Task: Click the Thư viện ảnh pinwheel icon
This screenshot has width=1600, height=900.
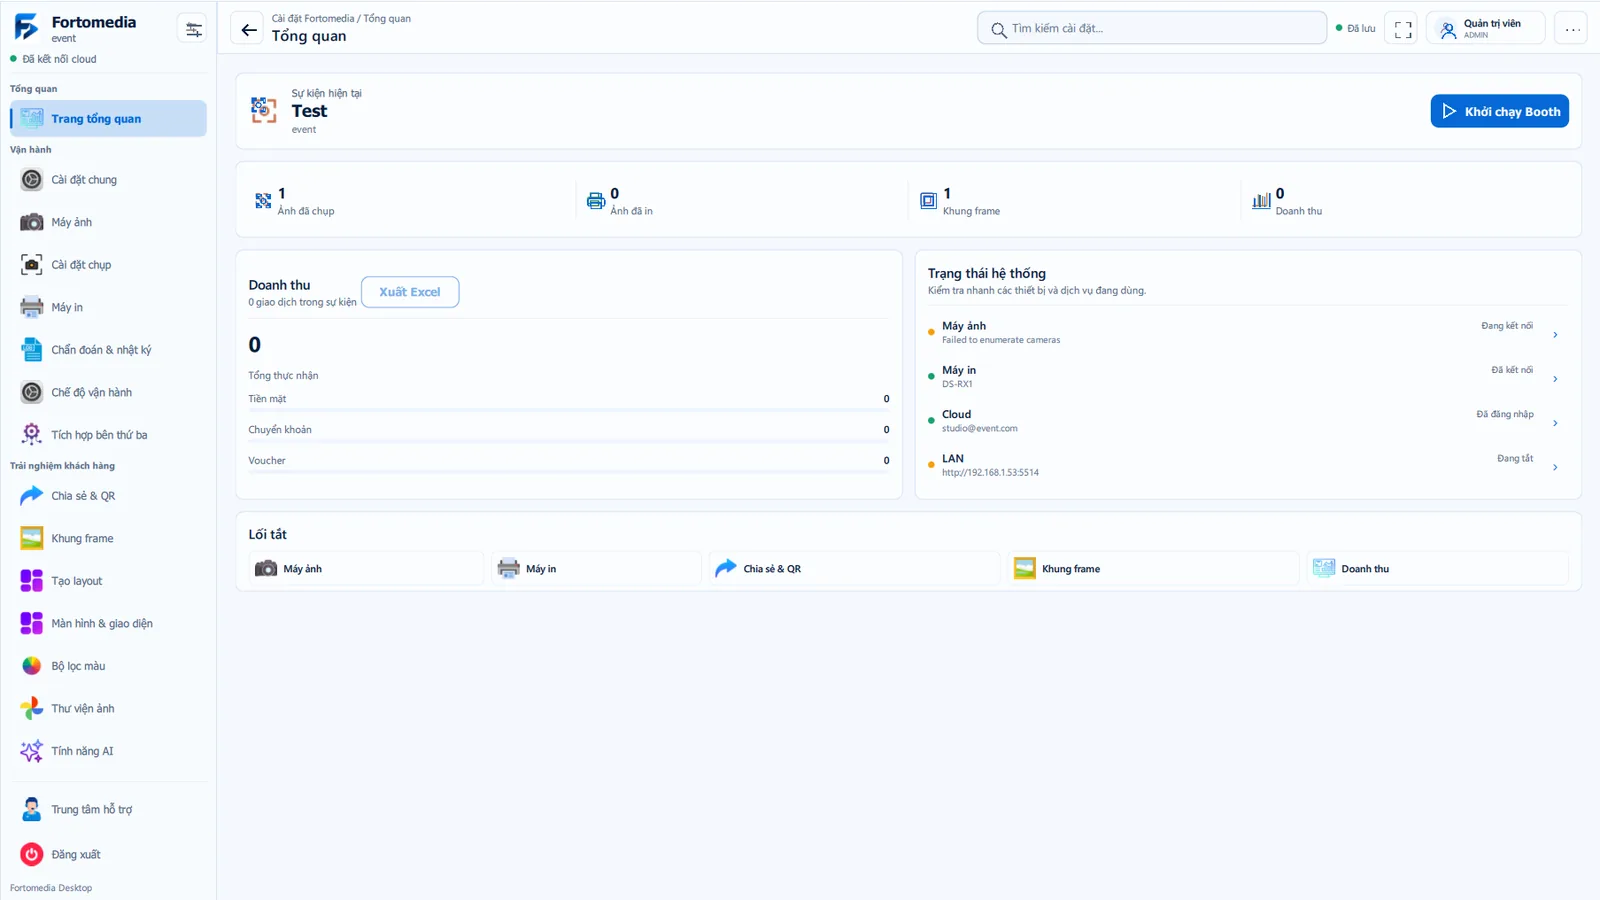Action: (32, 709)
